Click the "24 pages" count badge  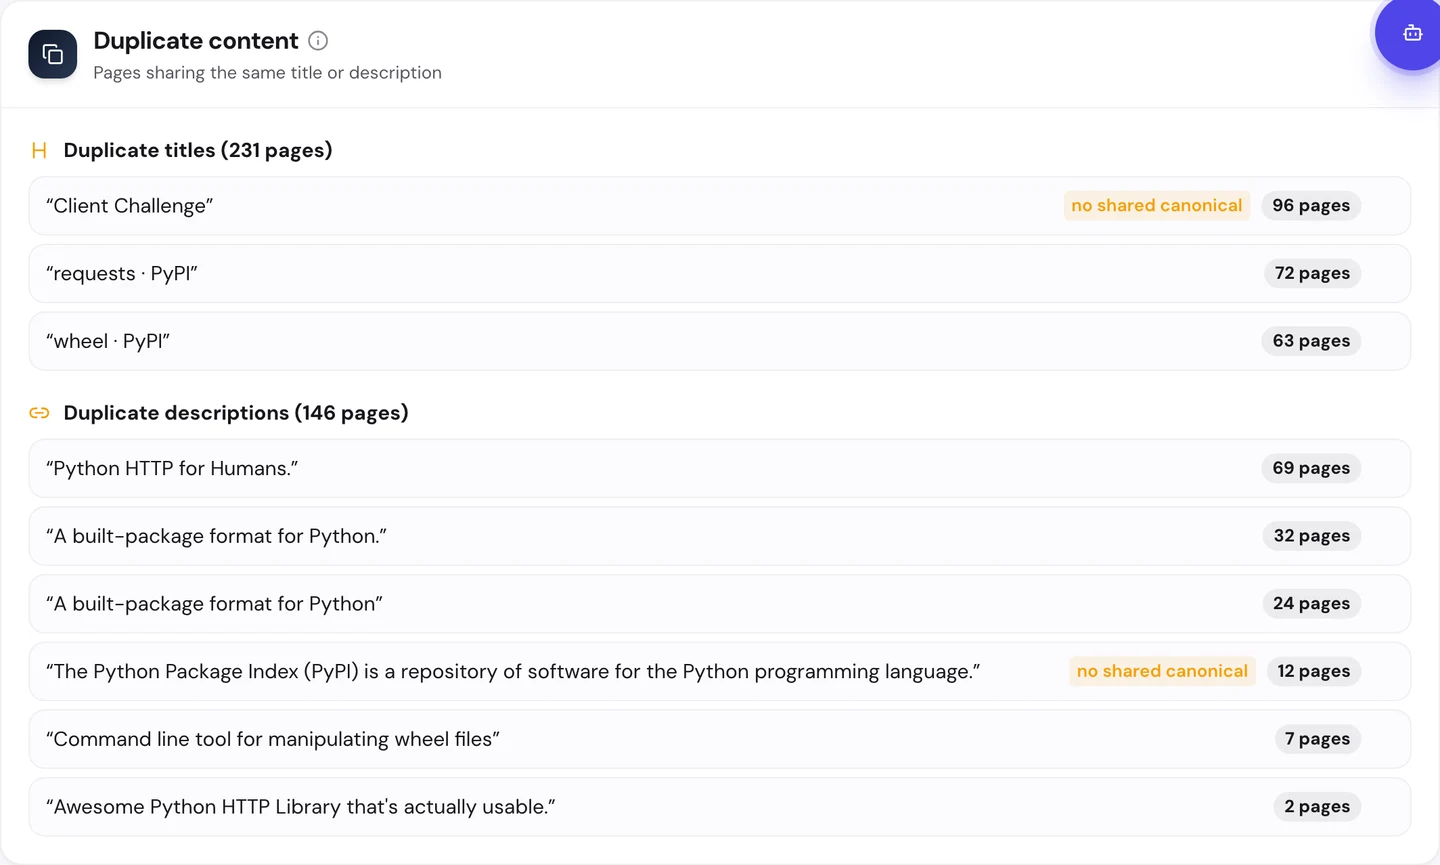(x=1312, y=604)
